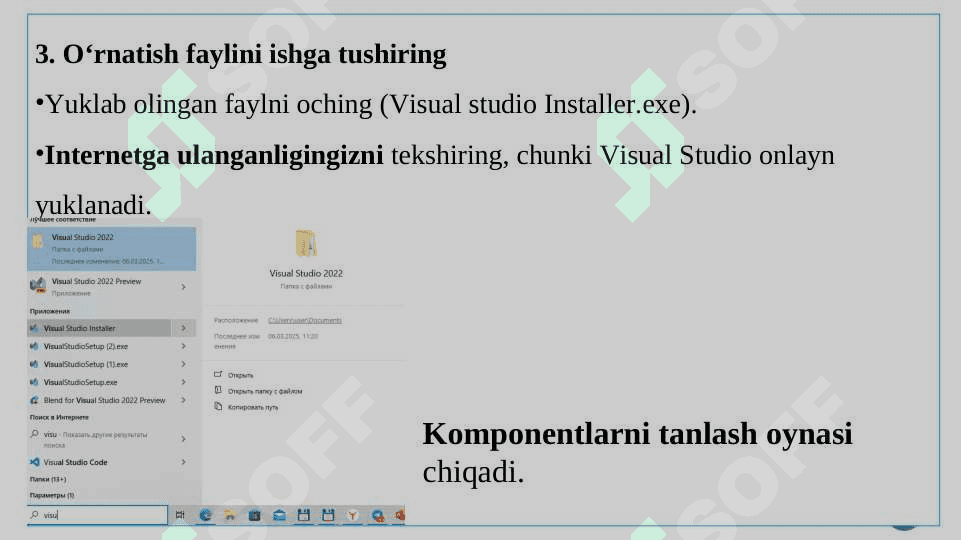
Task: Click in the 'visu' search box
Action: [97, 515]
